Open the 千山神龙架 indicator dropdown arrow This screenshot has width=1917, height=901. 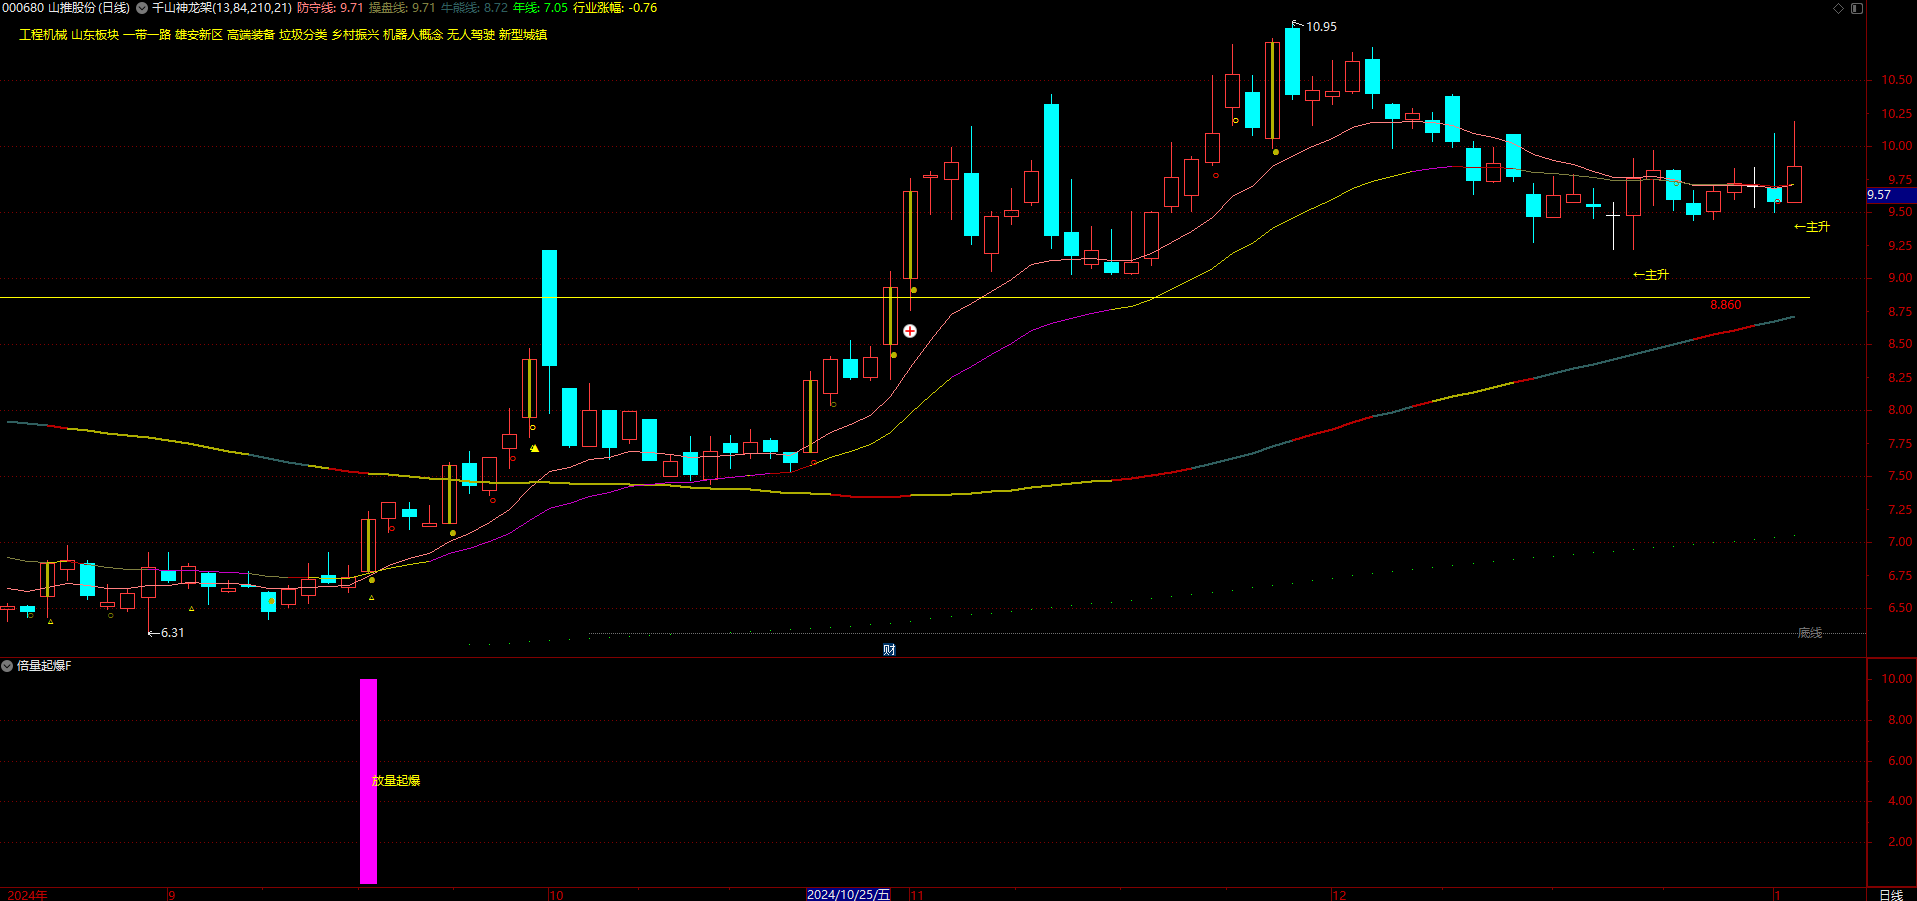click(142, 8)
